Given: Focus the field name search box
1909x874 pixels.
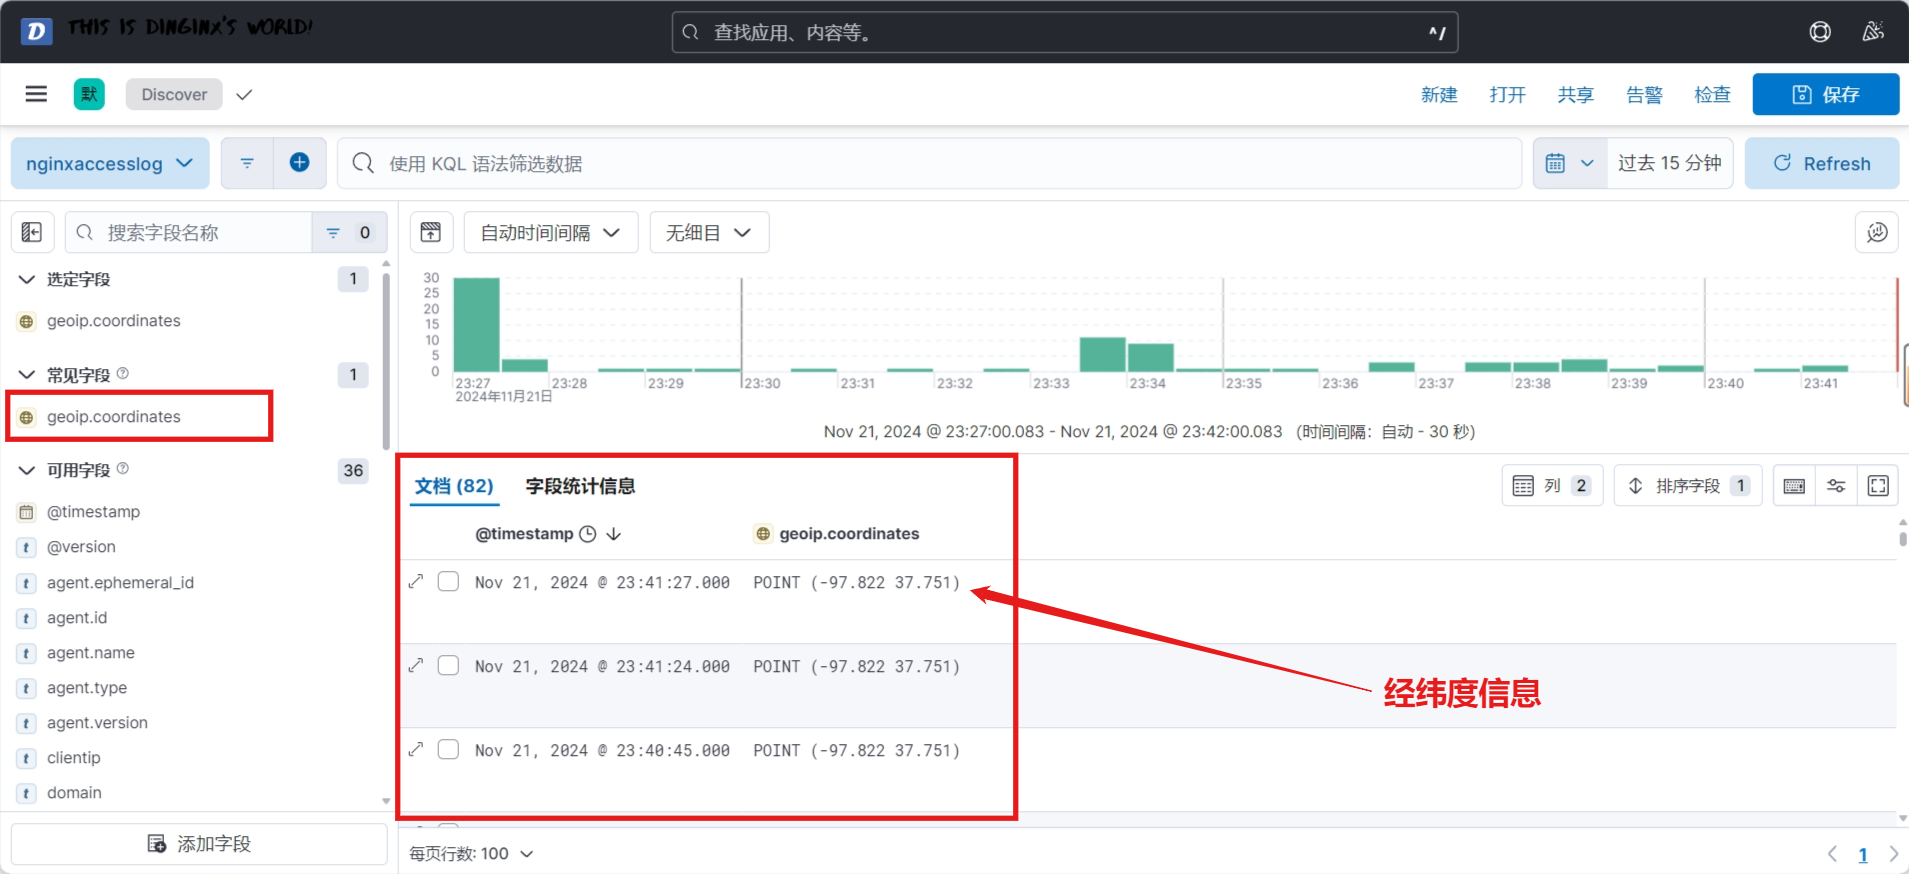Looking at the screenshot, I should click(x=189, y=232).
